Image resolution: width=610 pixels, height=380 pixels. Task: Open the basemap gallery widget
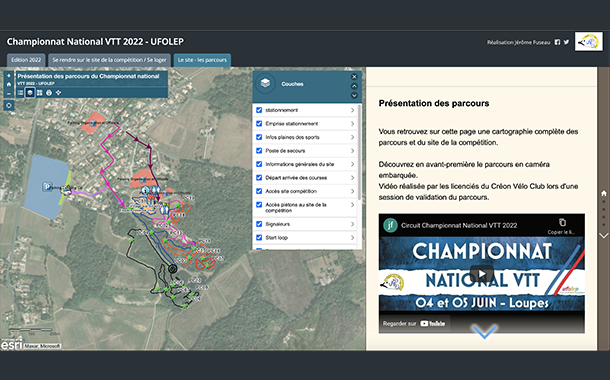39,93
